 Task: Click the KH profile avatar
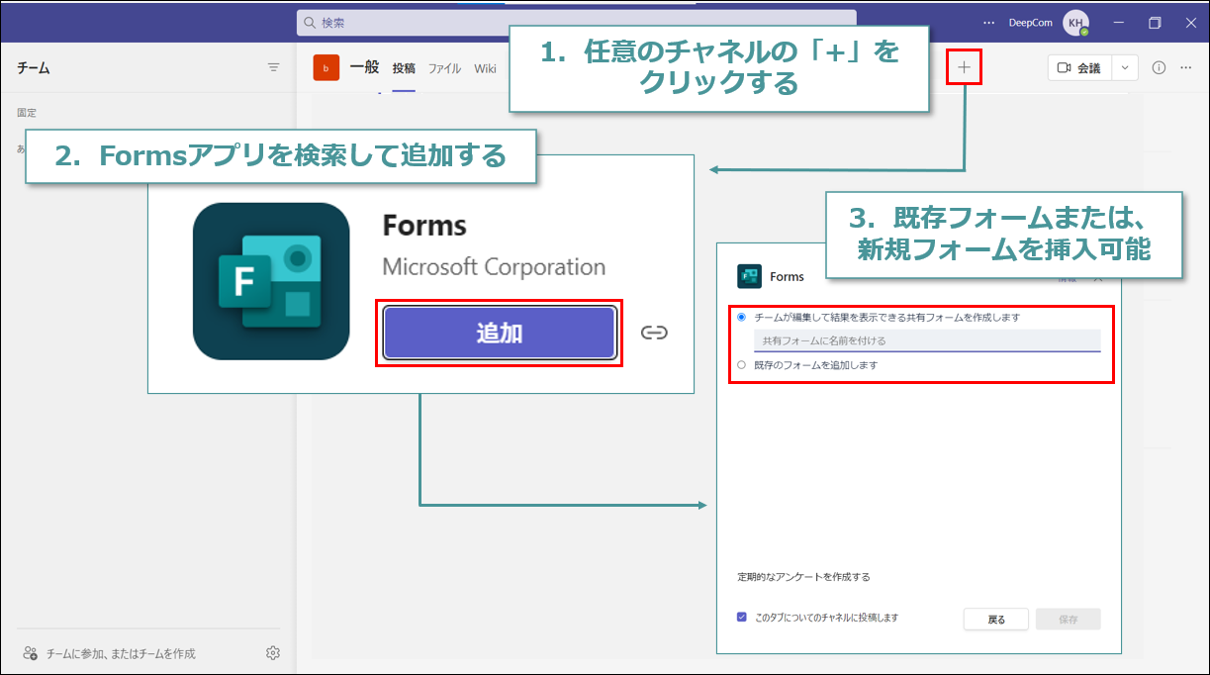pos(1075,22)
